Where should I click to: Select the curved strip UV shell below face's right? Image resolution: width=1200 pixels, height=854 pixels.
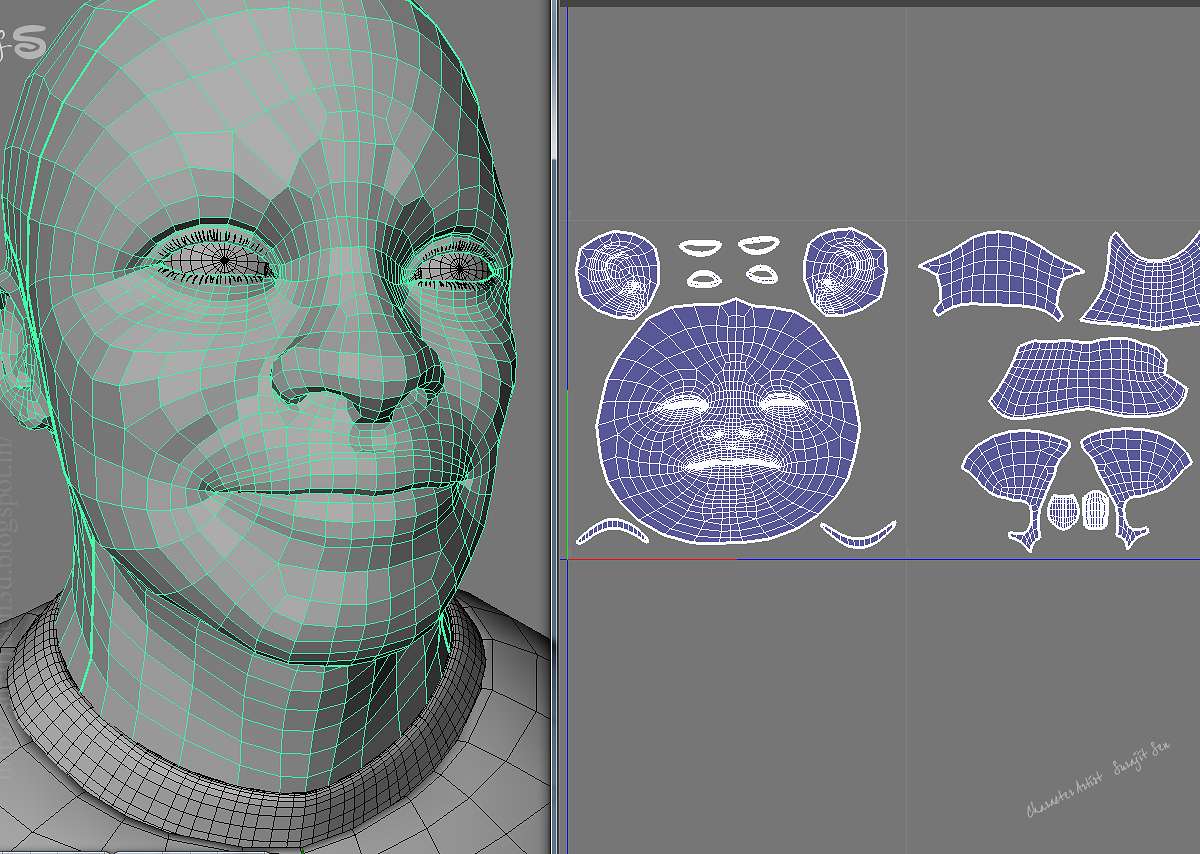click(858, 534)
